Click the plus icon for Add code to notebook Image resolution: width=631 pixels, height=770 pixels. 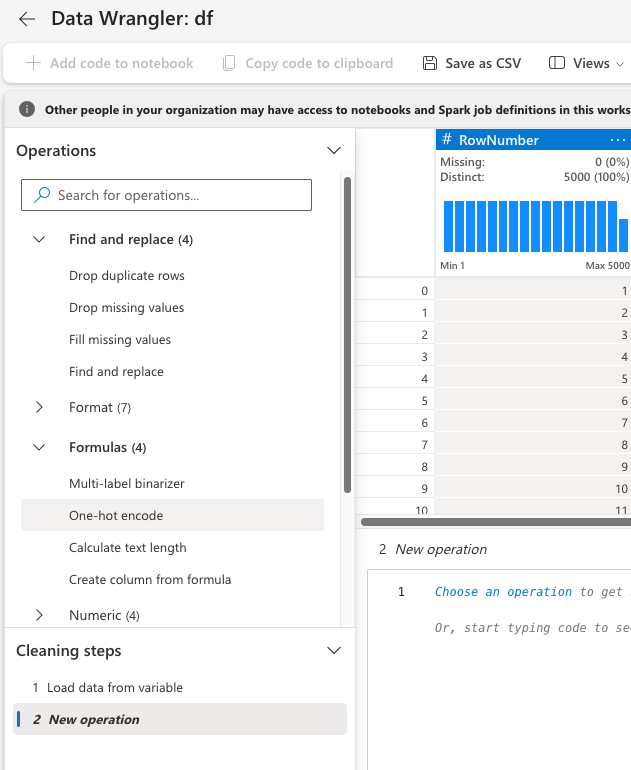(33, 63)
